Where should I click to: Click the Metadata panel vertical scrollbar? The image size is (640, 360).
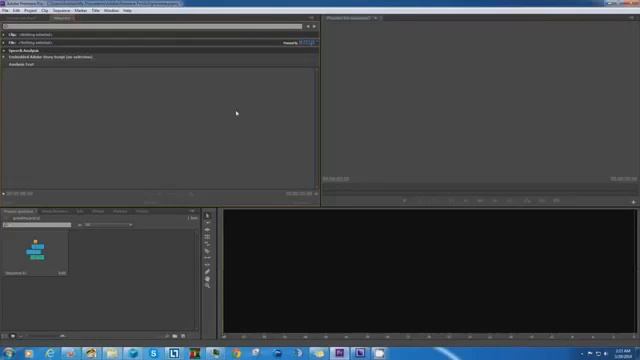(x=316, y=128)
